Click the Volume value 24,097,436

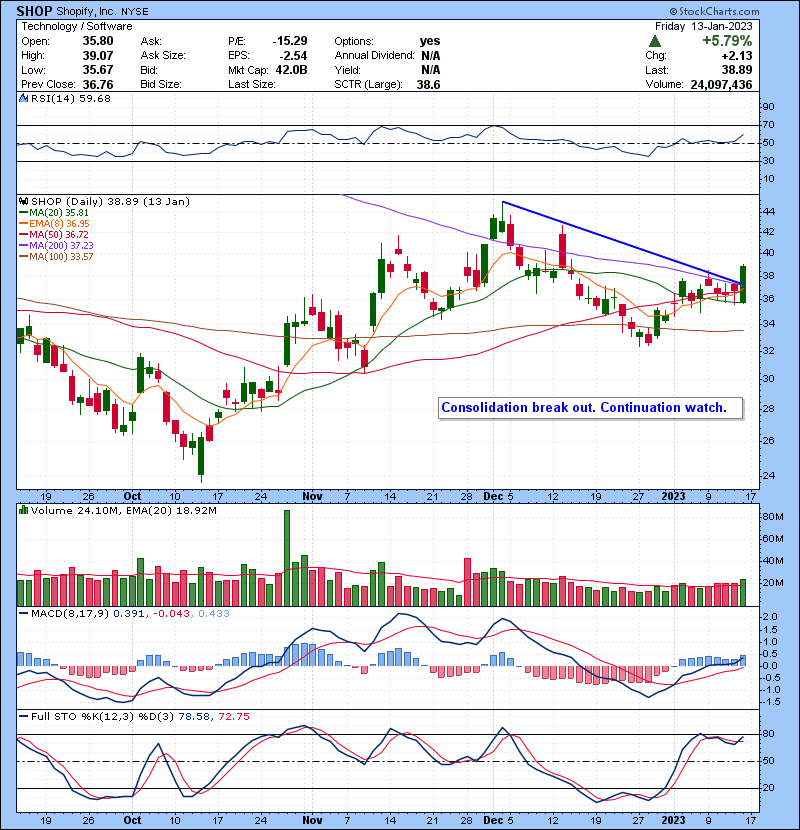click(x=721, y=84)
